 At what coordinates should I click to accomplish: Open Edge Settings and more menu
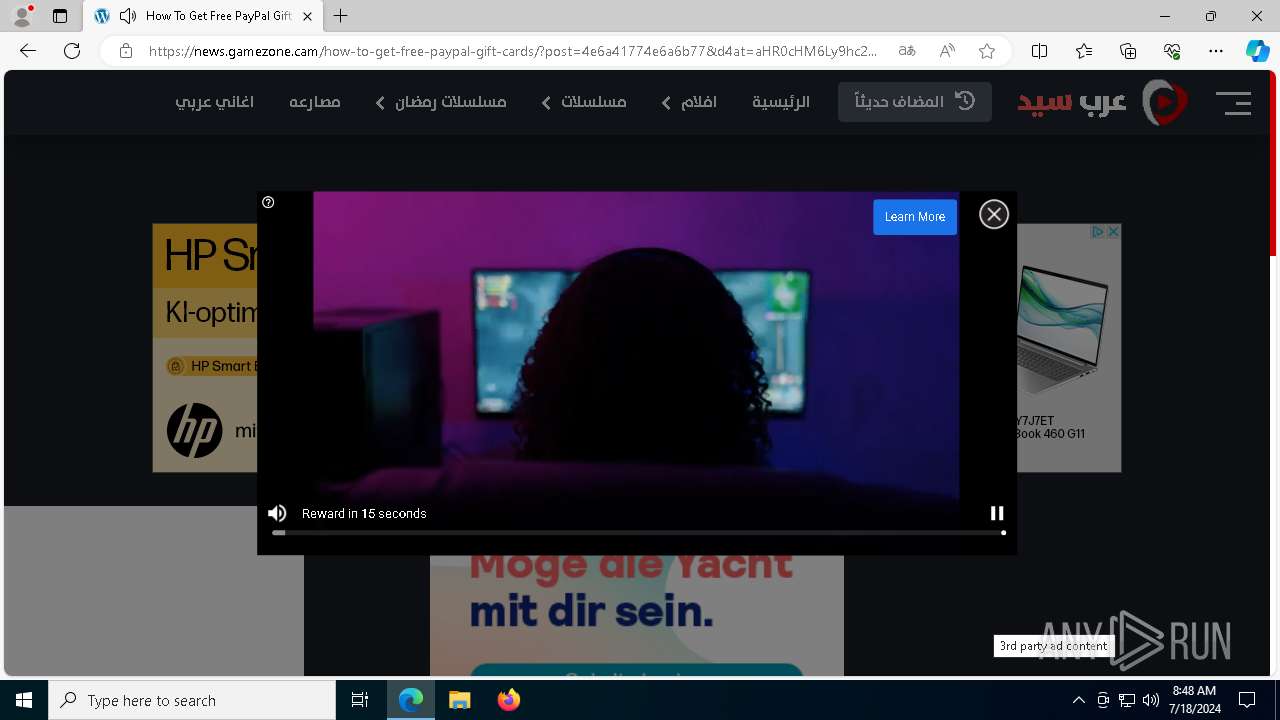pyautogui.click(x=1216, y=51)
